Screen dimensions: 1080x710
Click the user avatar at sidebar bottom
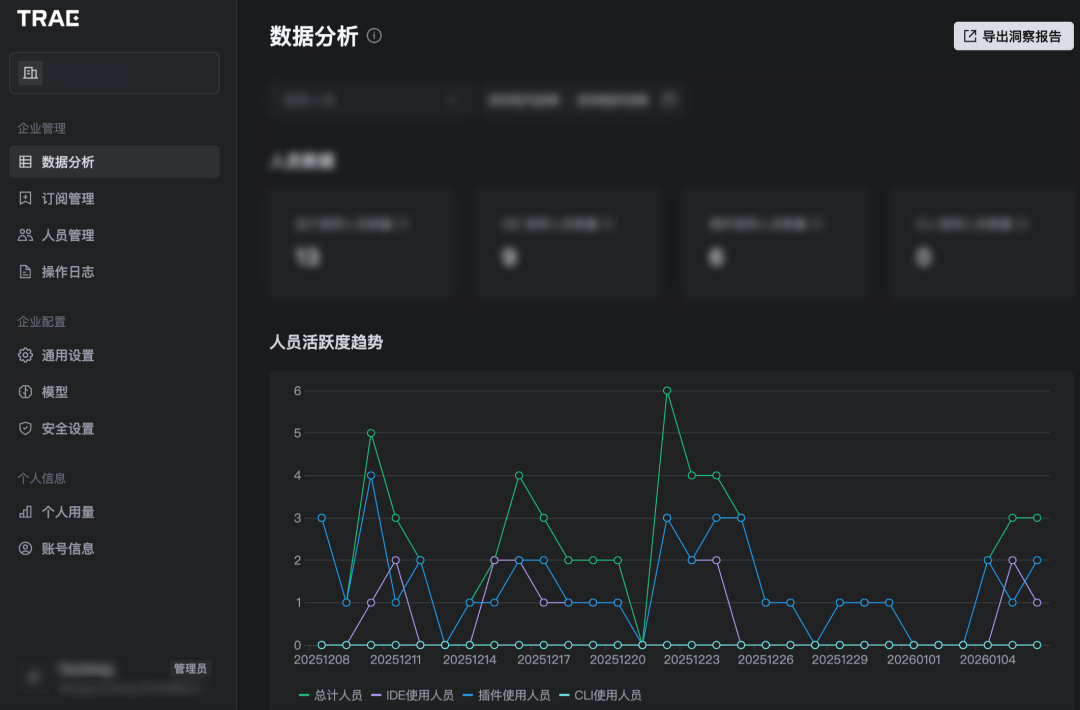coord(32,678)
